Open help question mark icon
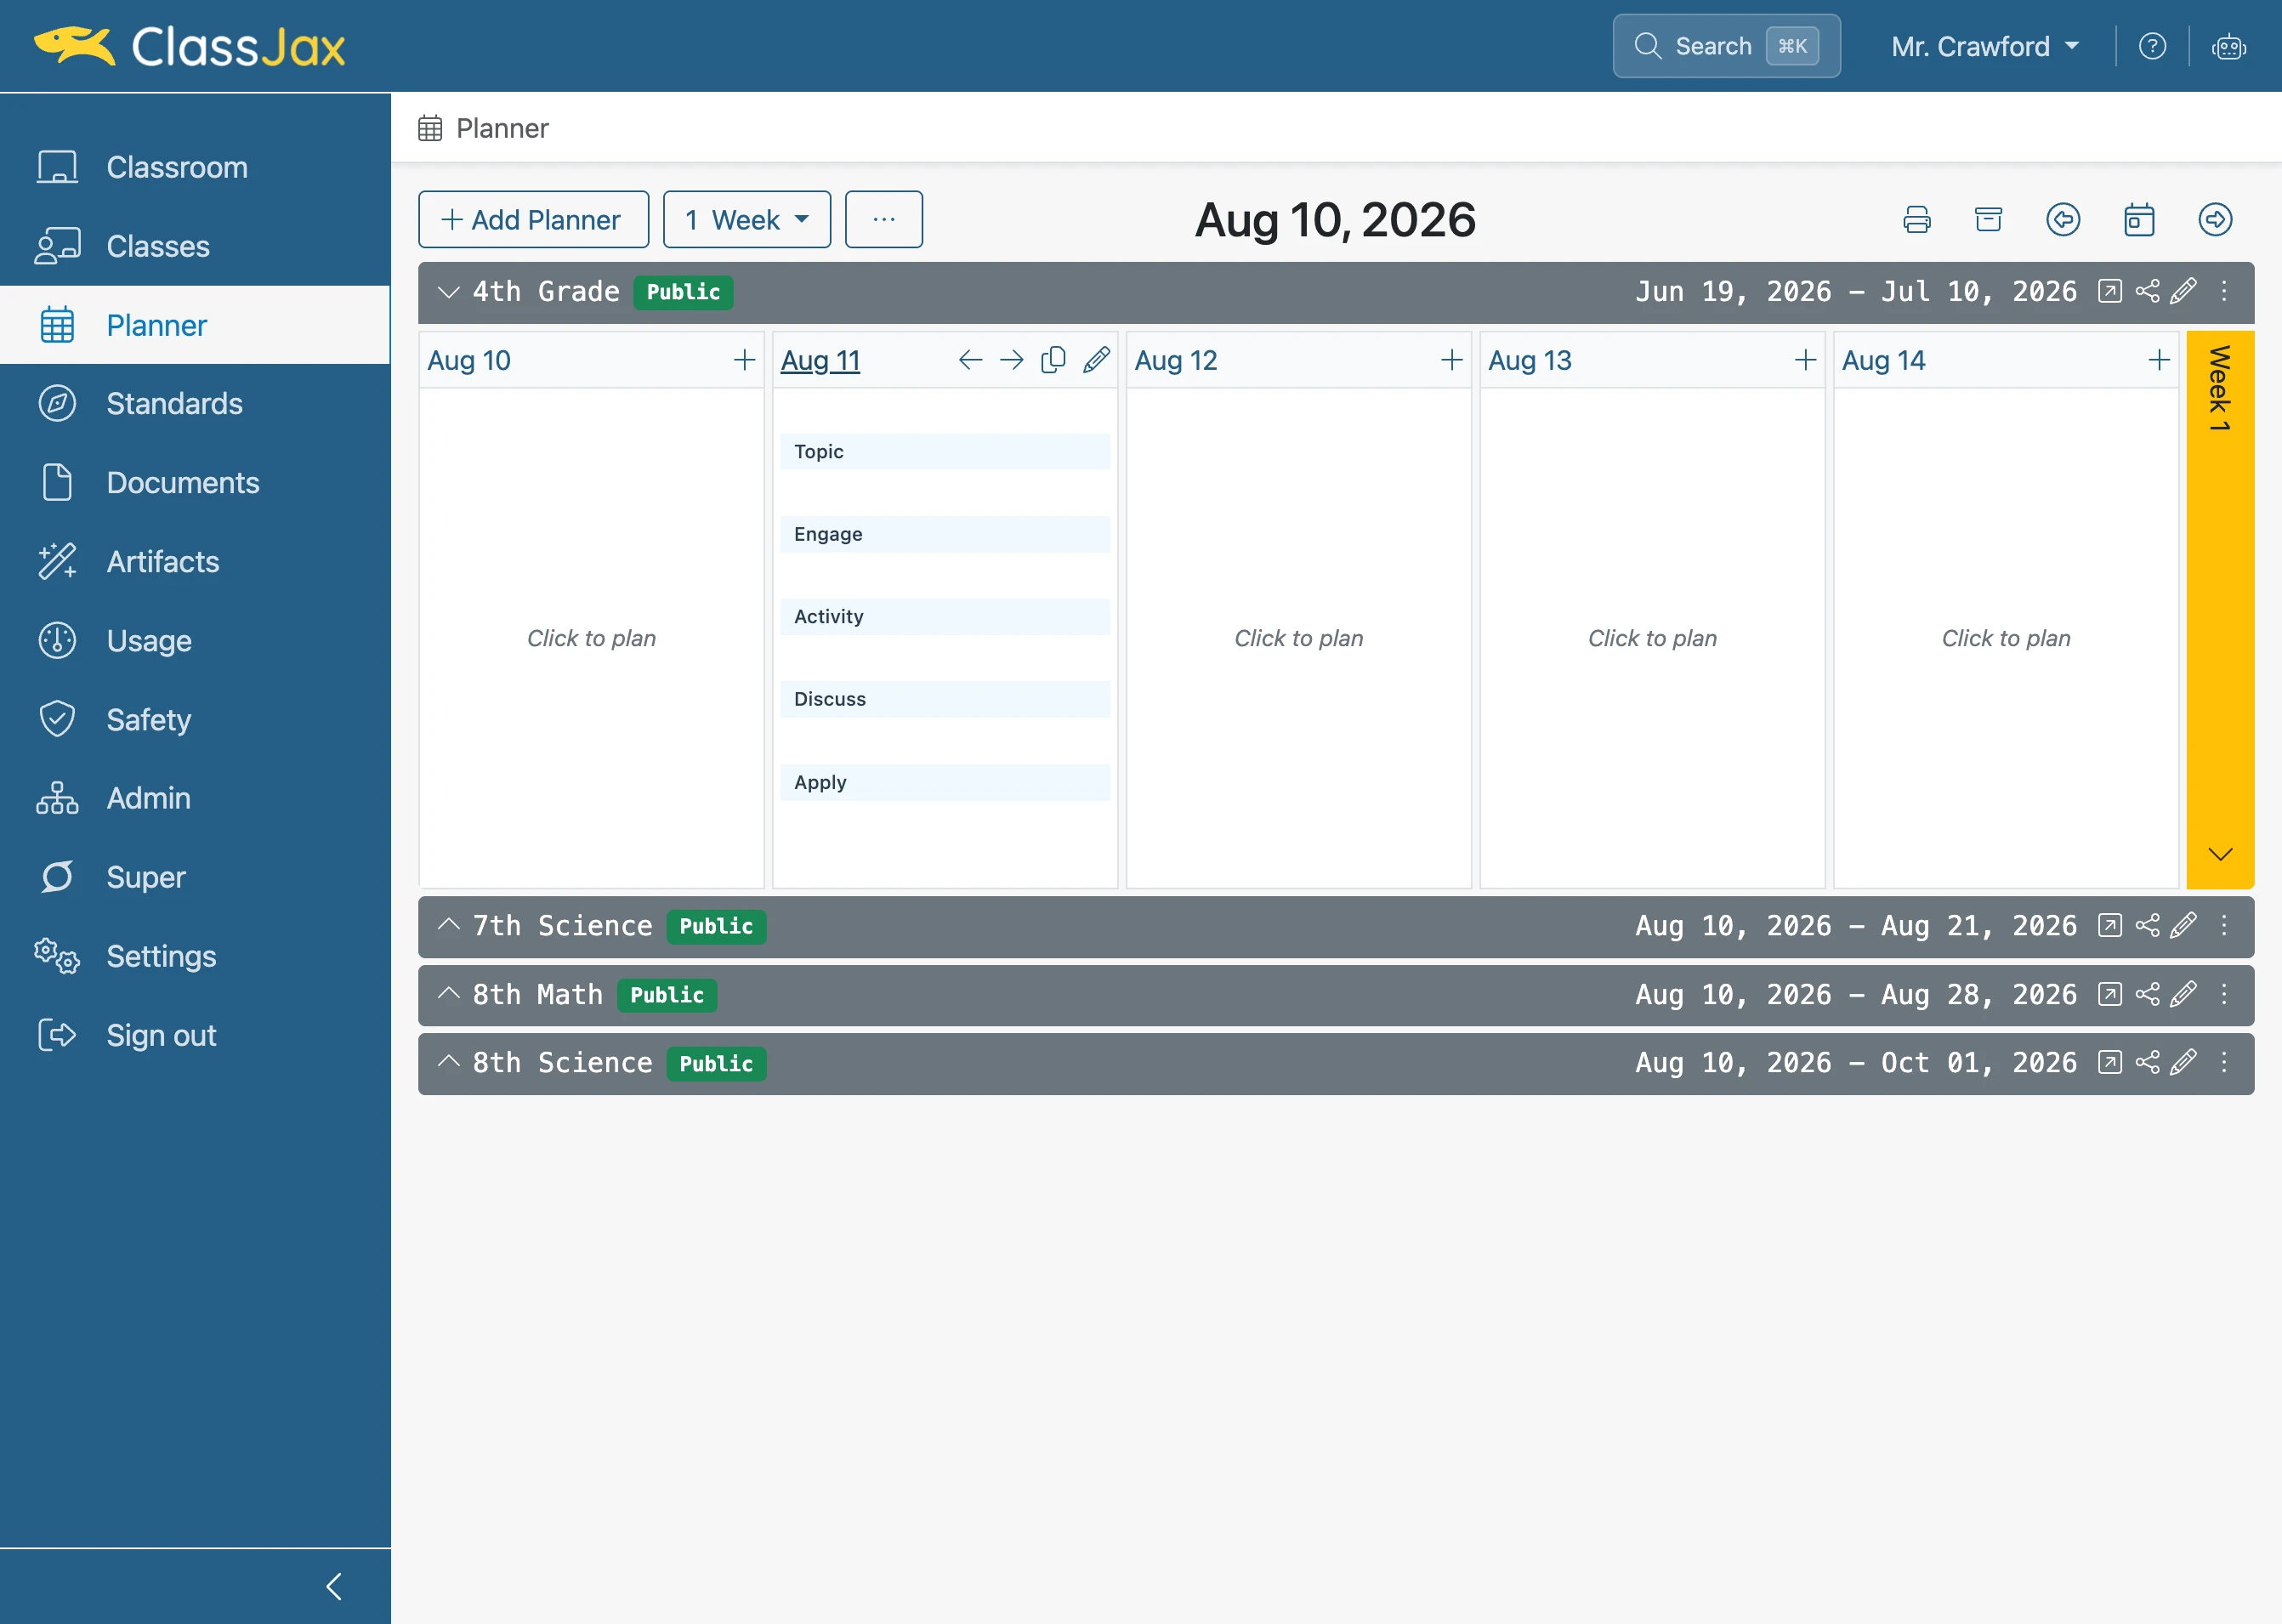 pyautogui.click(x=2152, y=46)
